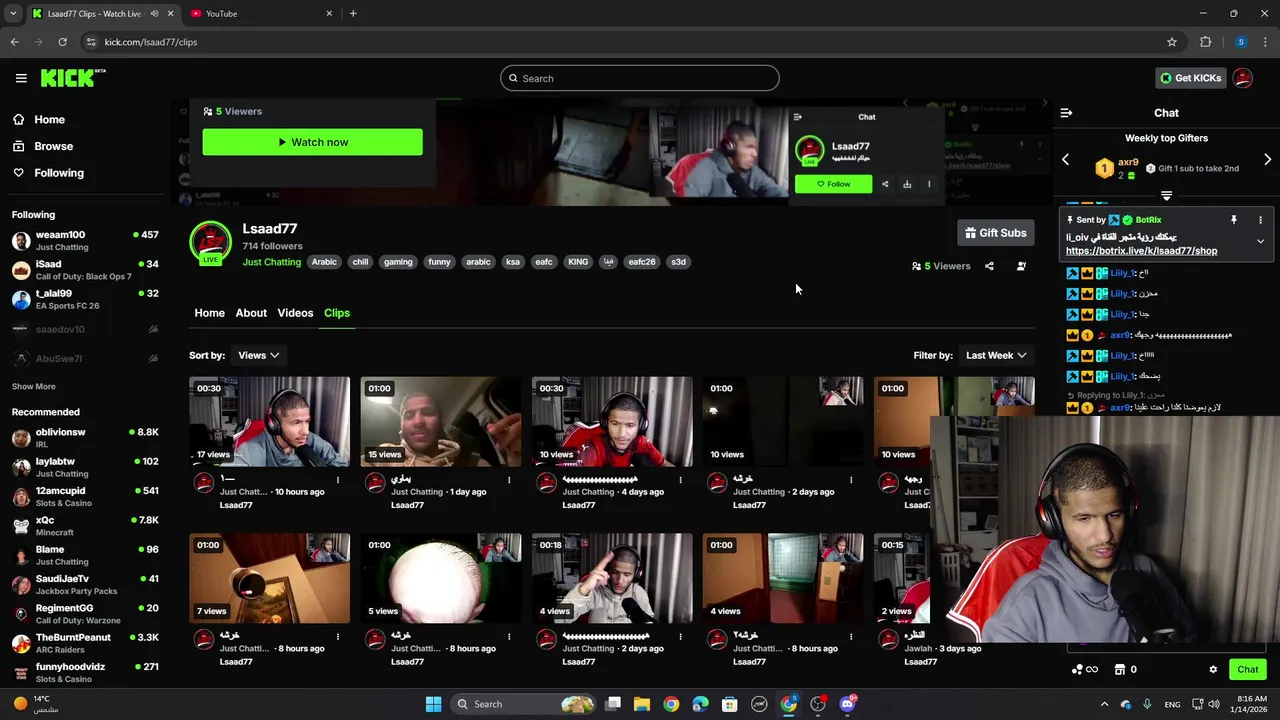Open the botrix.live shop link
The height and width of the screenshot is (720, 1280).
1141,251
